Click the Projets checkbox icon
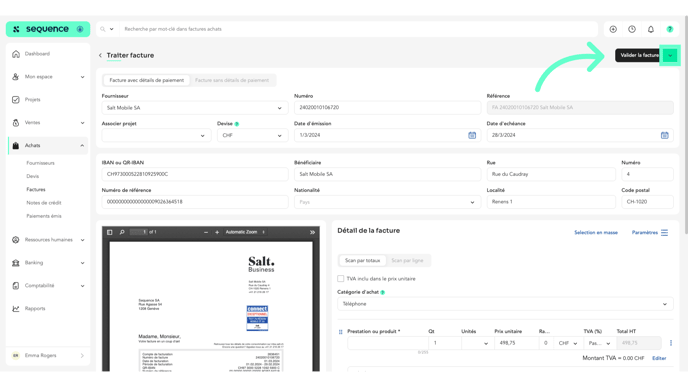Viewport: 688px width, 387px height. (x=16, y=100)
